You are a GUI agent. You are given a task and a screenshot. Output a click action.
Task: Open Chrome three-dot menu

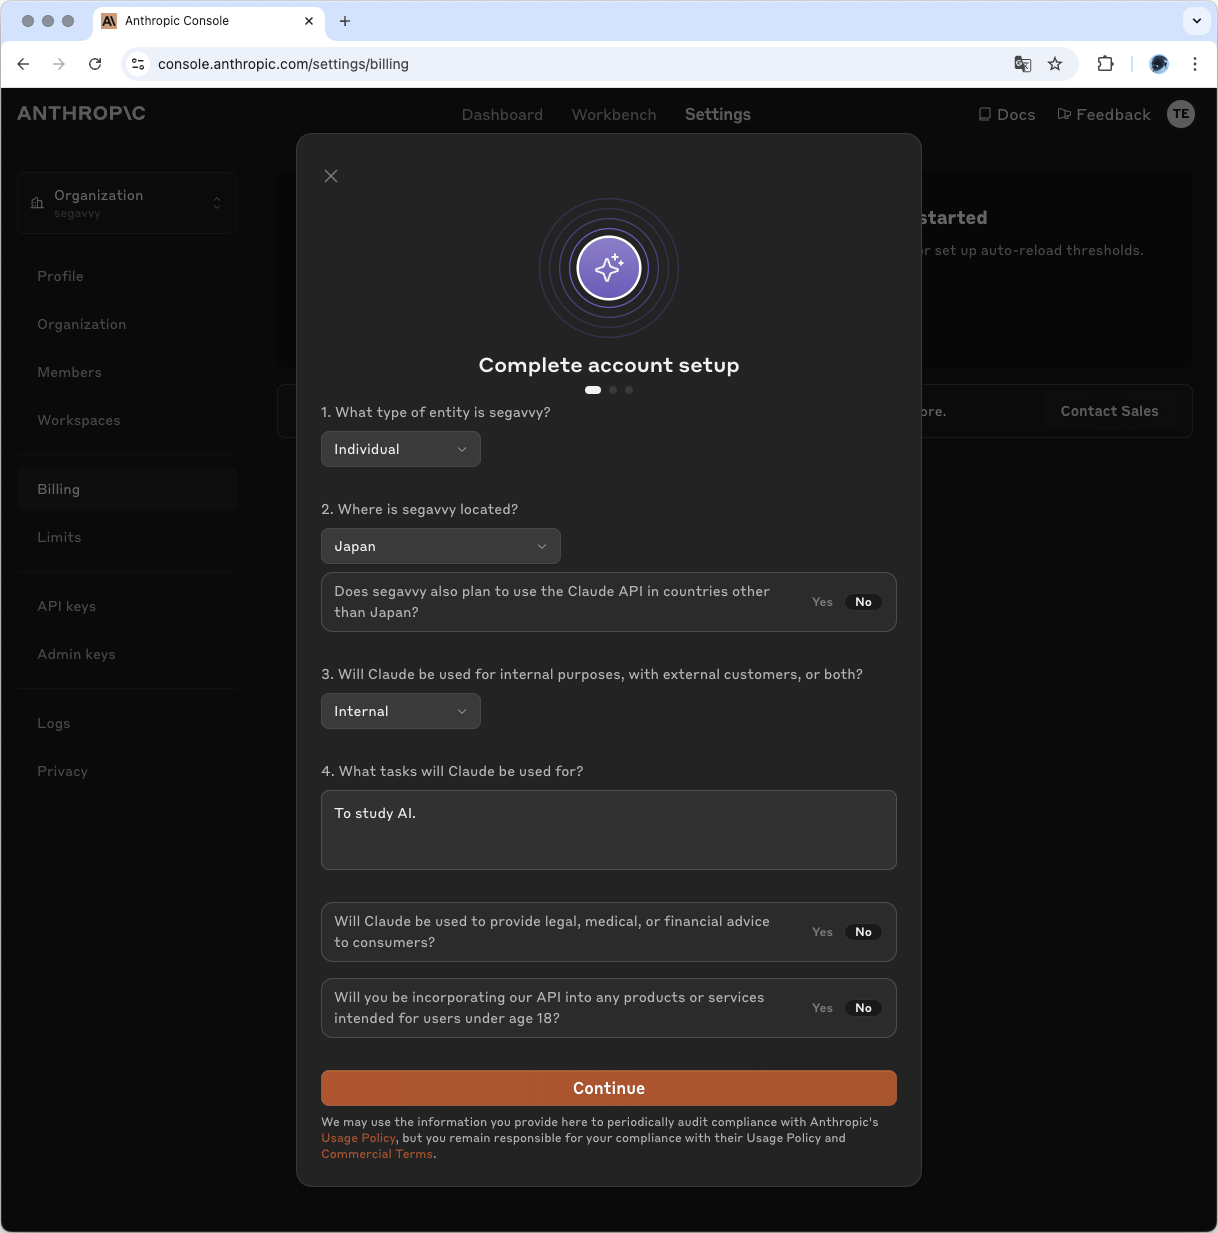tap(1195, 64)
